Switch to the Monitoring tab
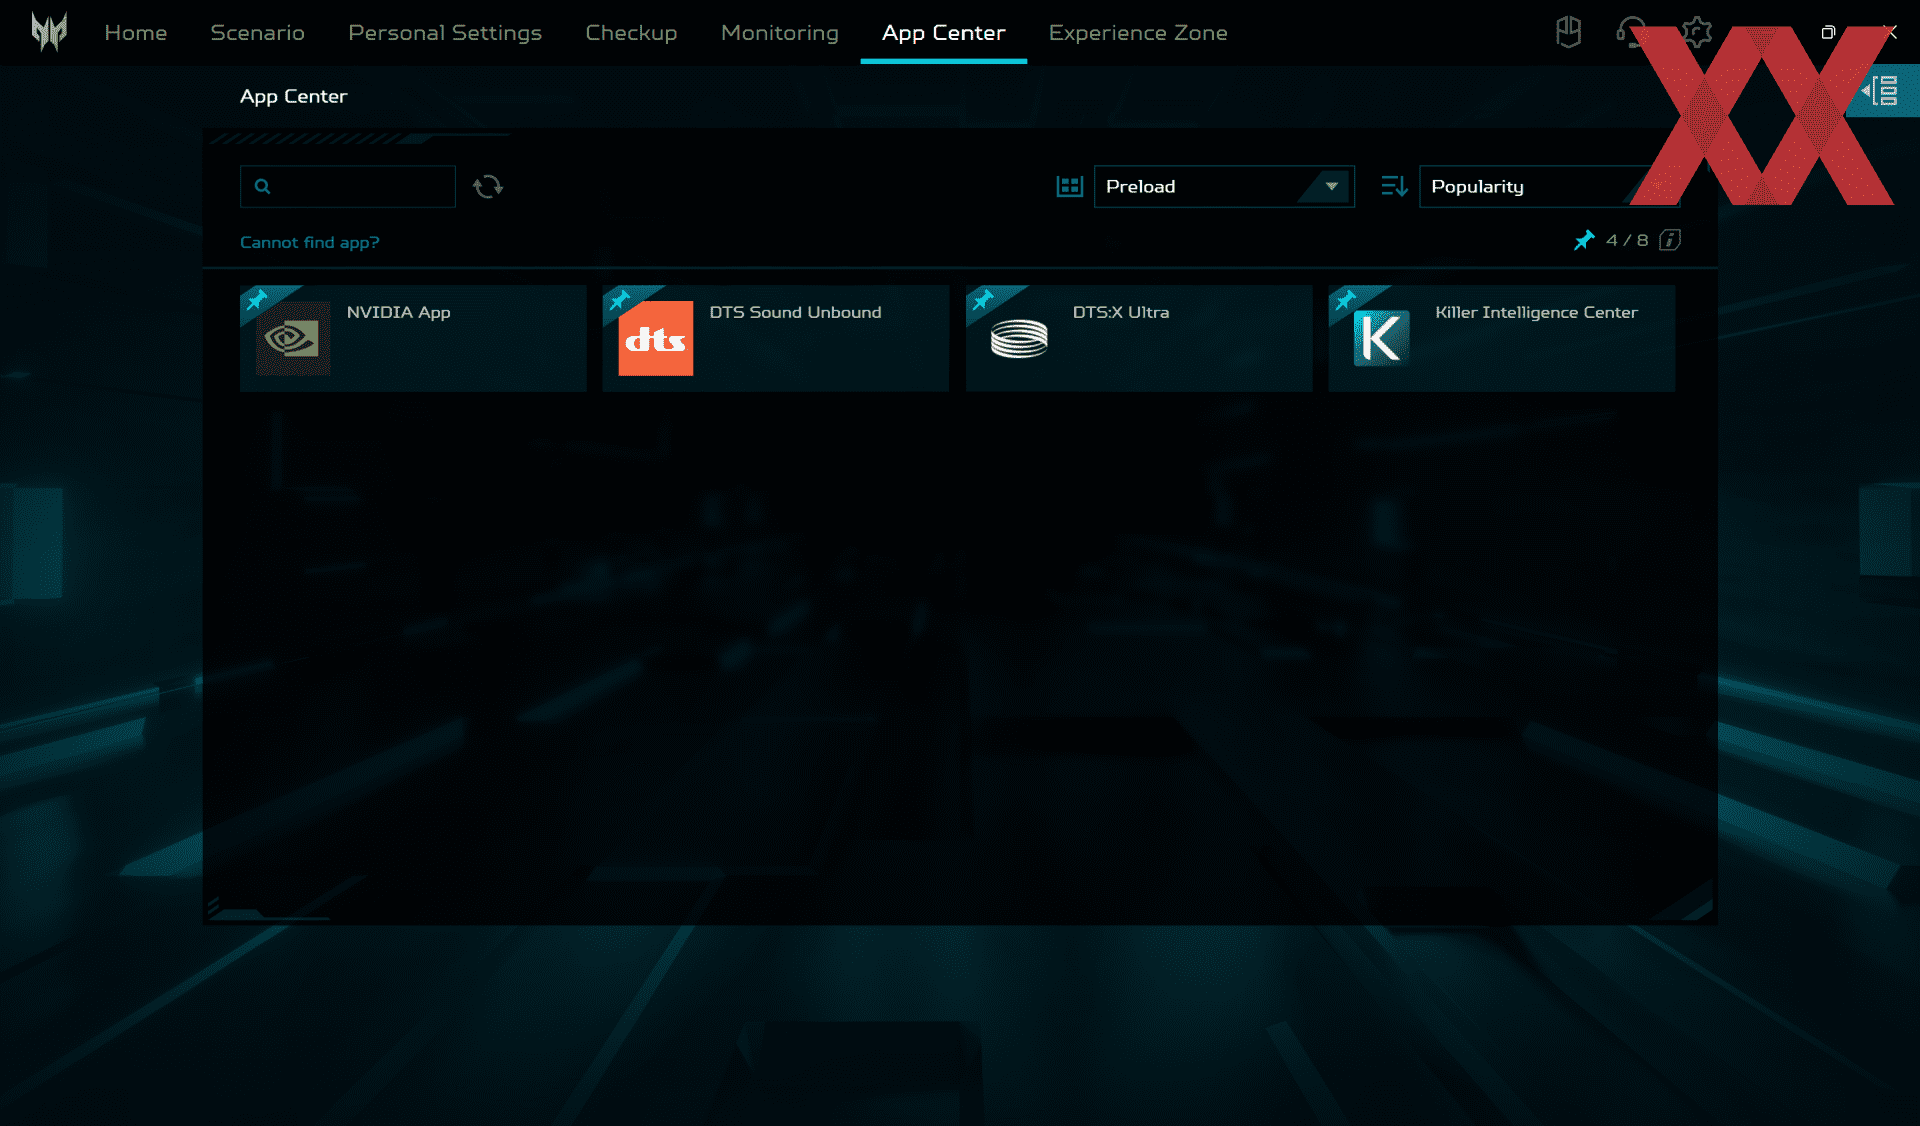 pyautogui.click(x=779, y=33)
